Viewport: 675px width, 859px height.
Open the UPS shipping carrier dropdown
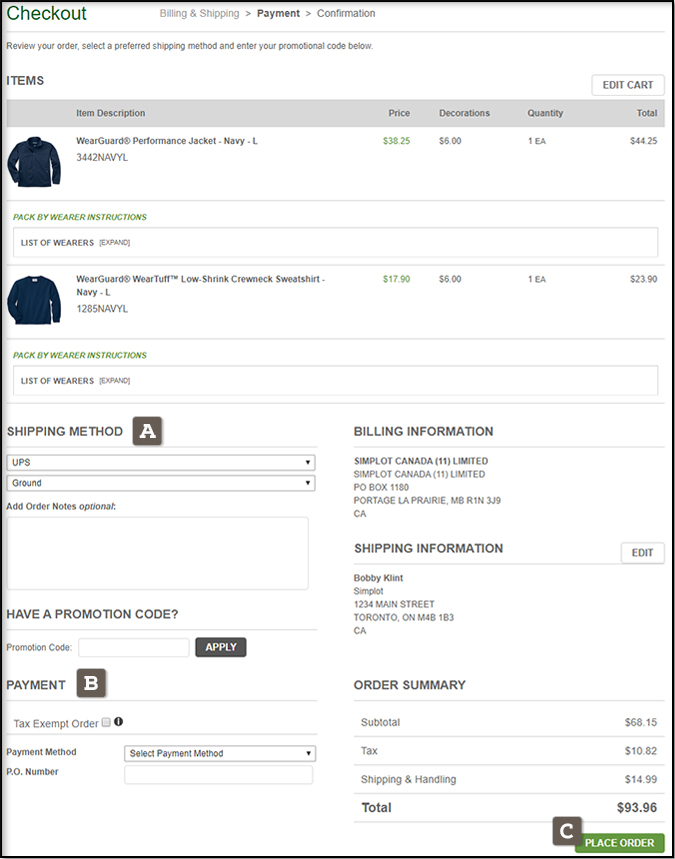[x=160, y=463]
